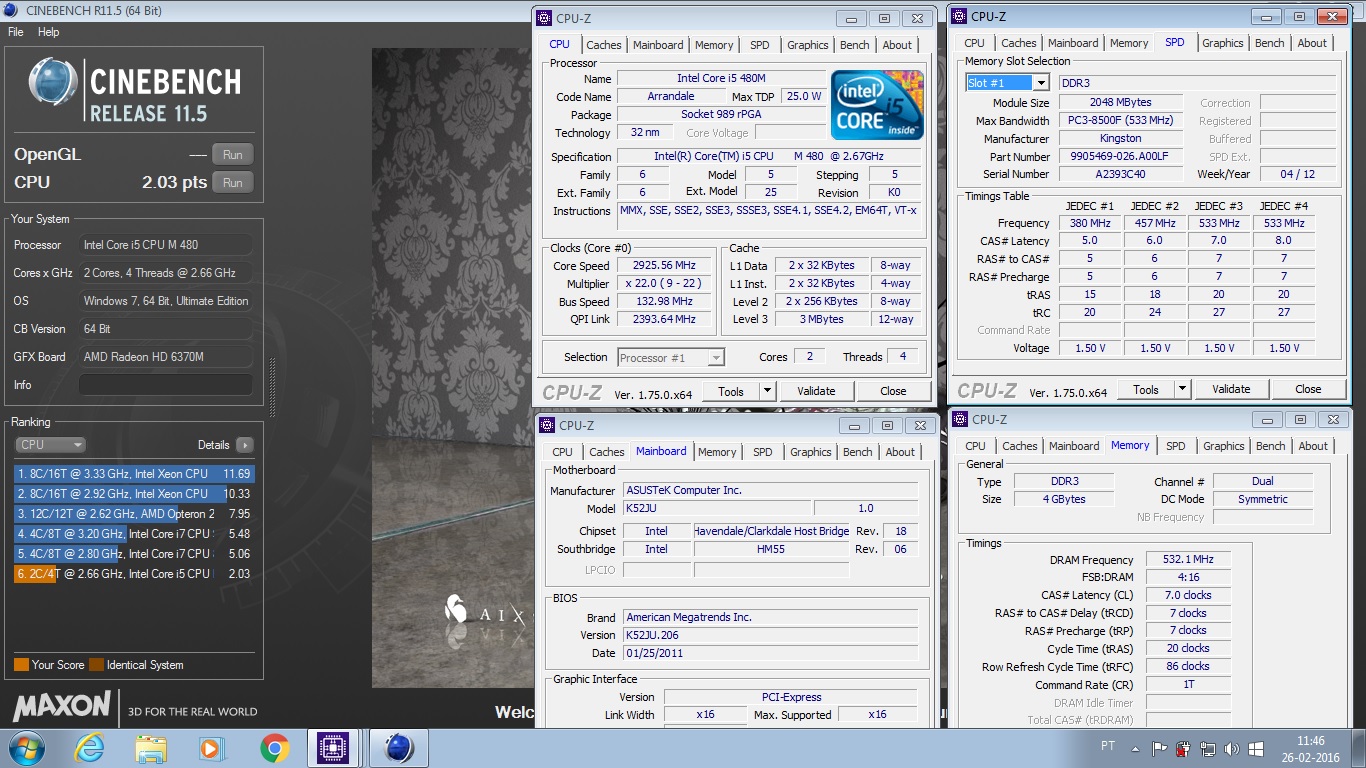Click Validate in the SPD window
1366x768 pixels.
click(1231, 389)
